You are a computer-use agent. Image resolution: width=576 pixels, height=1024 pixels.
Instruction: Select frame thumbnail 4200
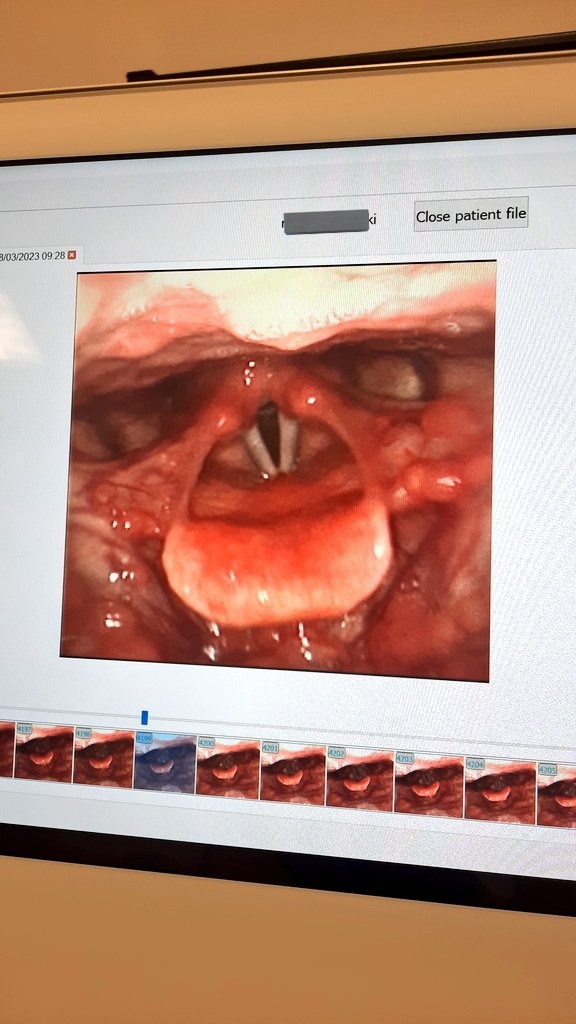click(228, 769)
